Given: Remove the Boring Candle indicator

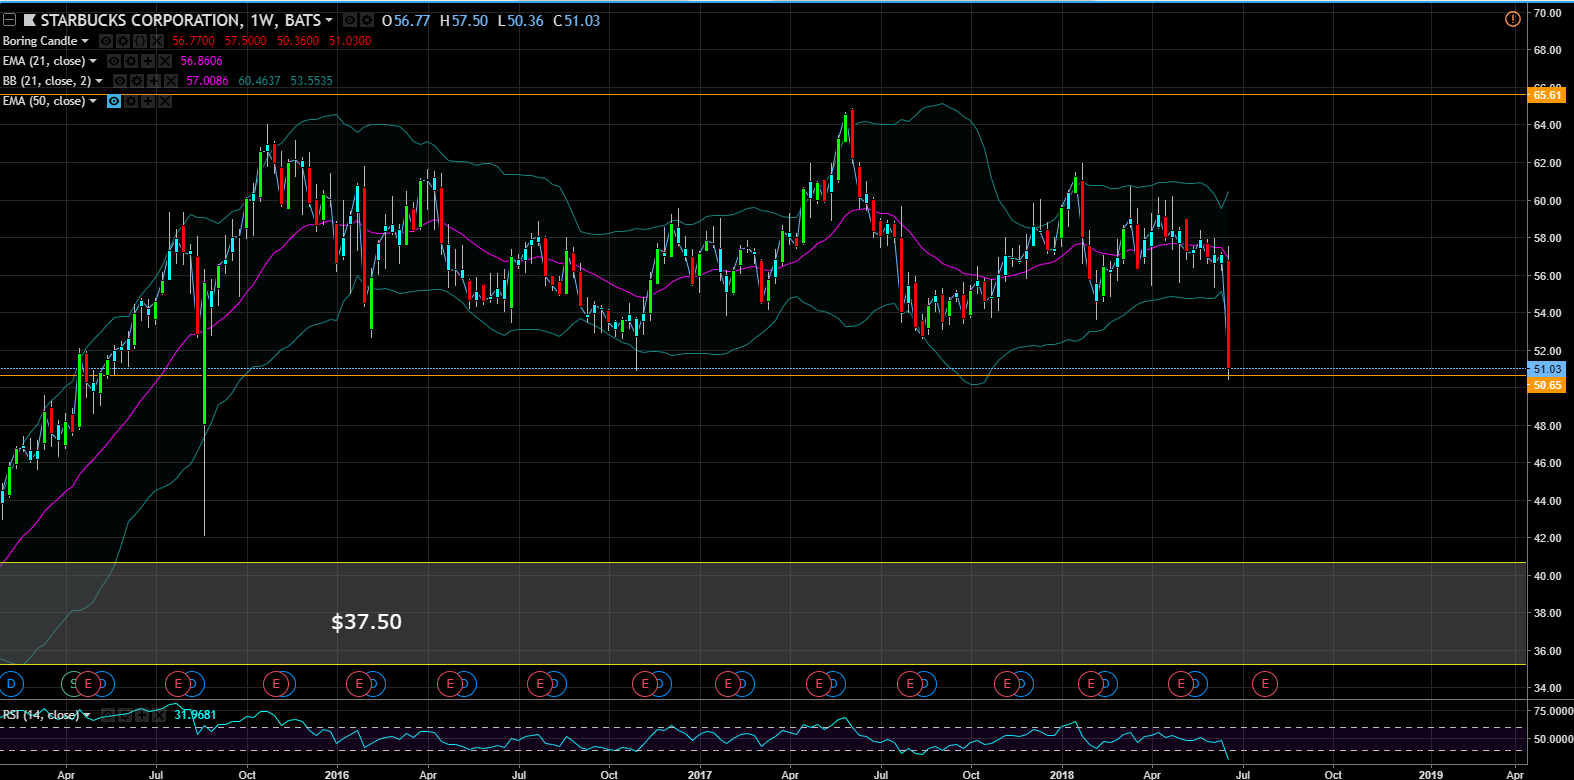Looking at the screenshot, I should (156, 41).
